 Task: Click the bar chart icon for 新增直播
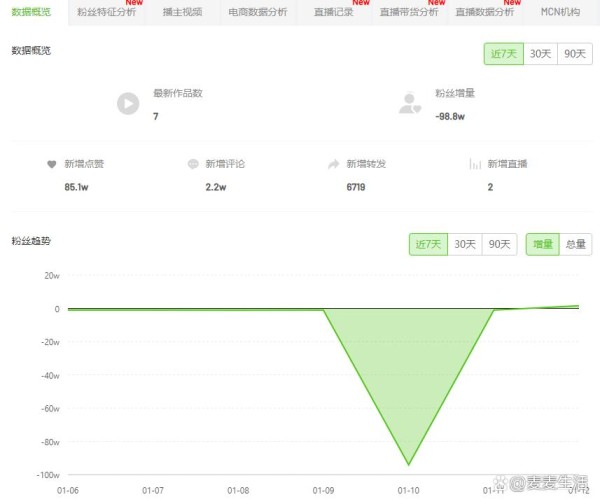point(475,164)
